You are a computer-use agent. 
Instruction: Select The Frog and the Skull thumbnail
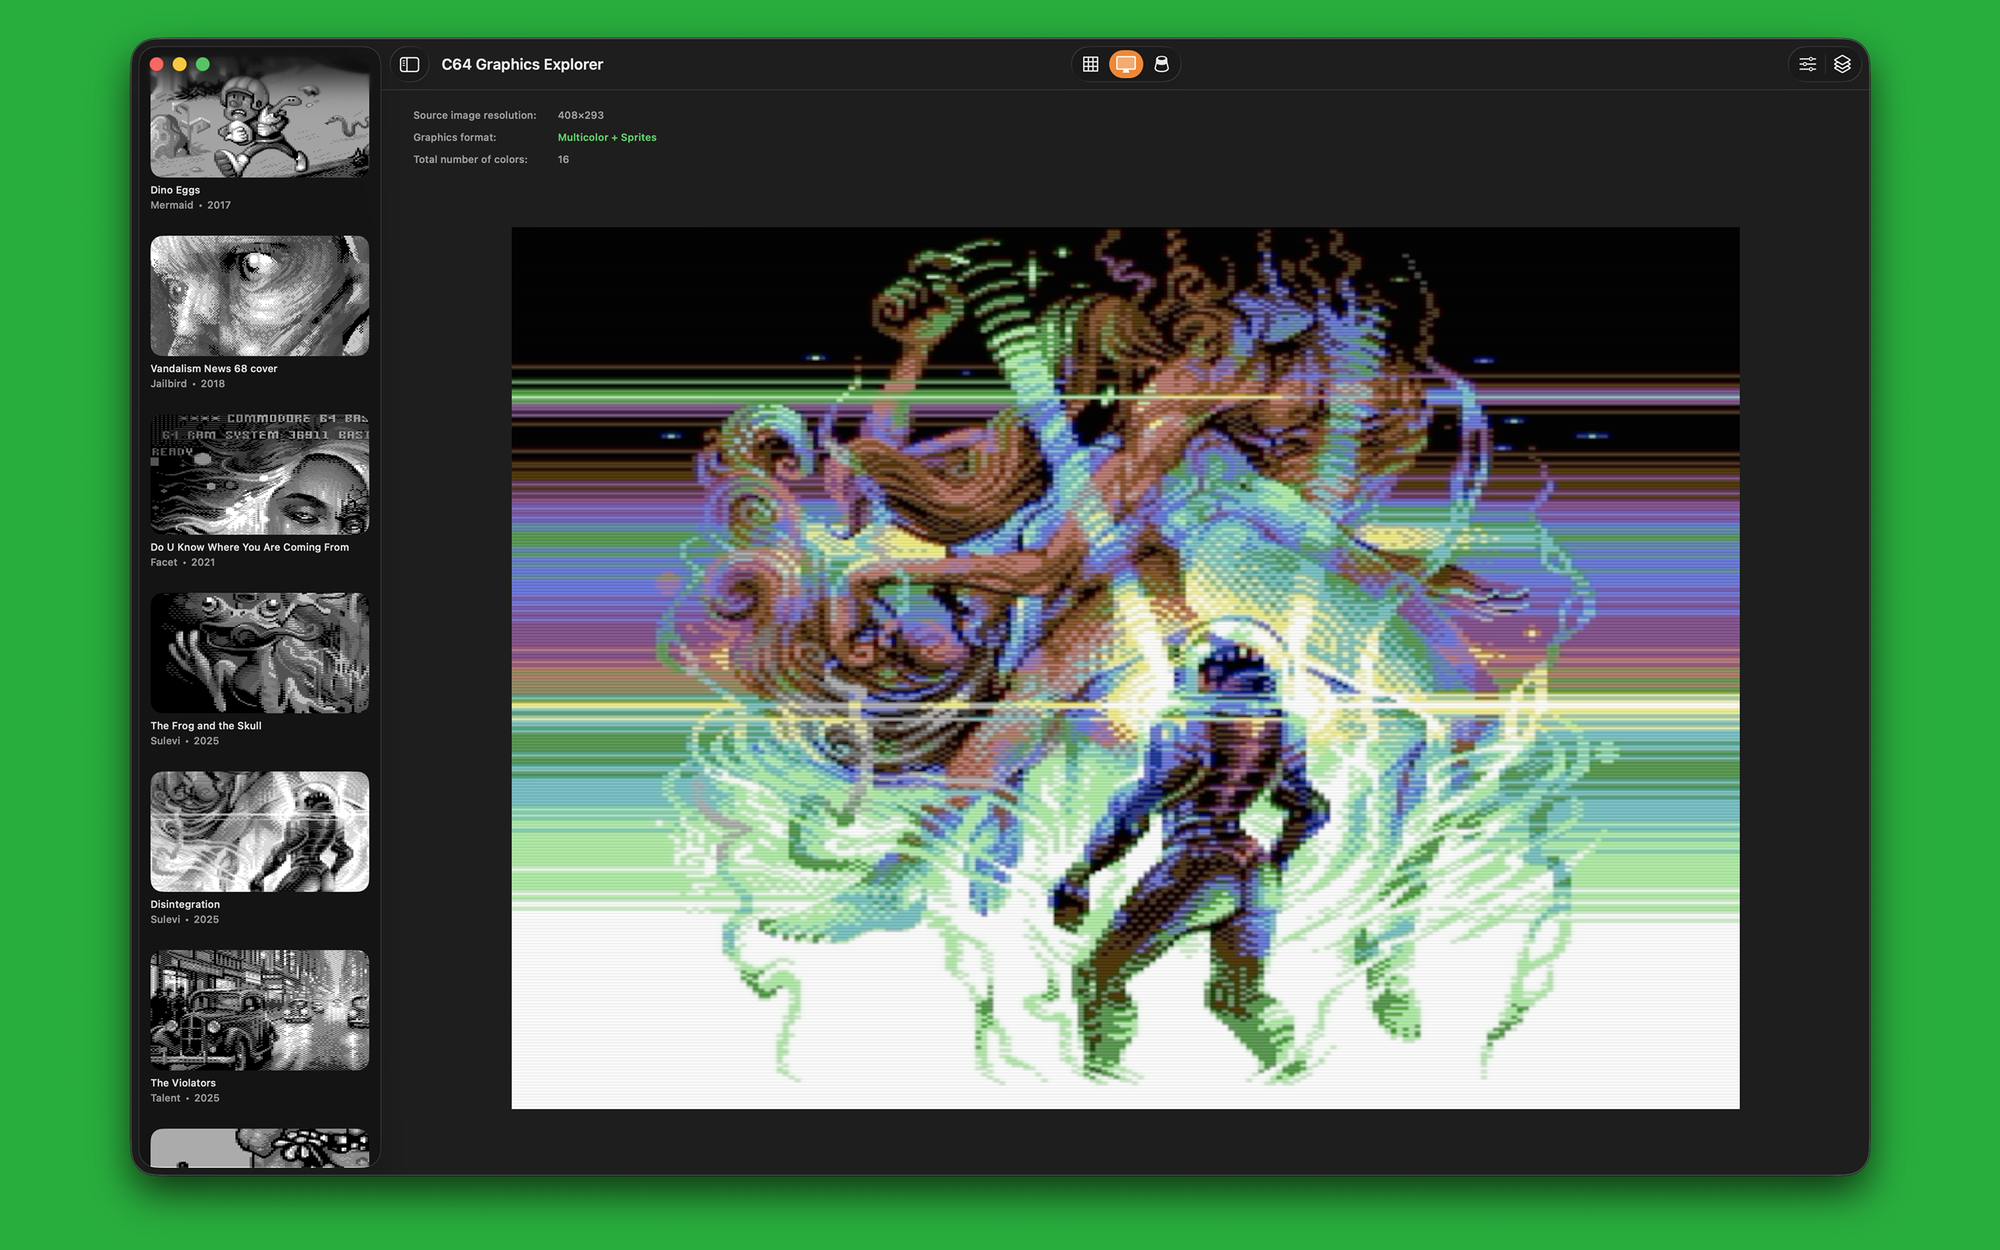(x=259, y=653)
